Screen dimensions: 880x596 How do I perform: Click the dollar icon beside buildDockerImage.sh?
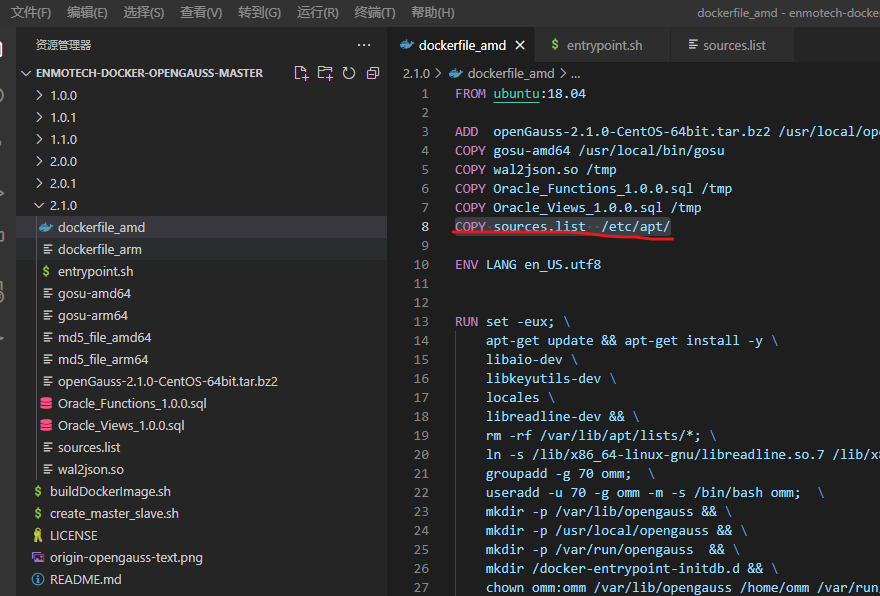(38, 491)
